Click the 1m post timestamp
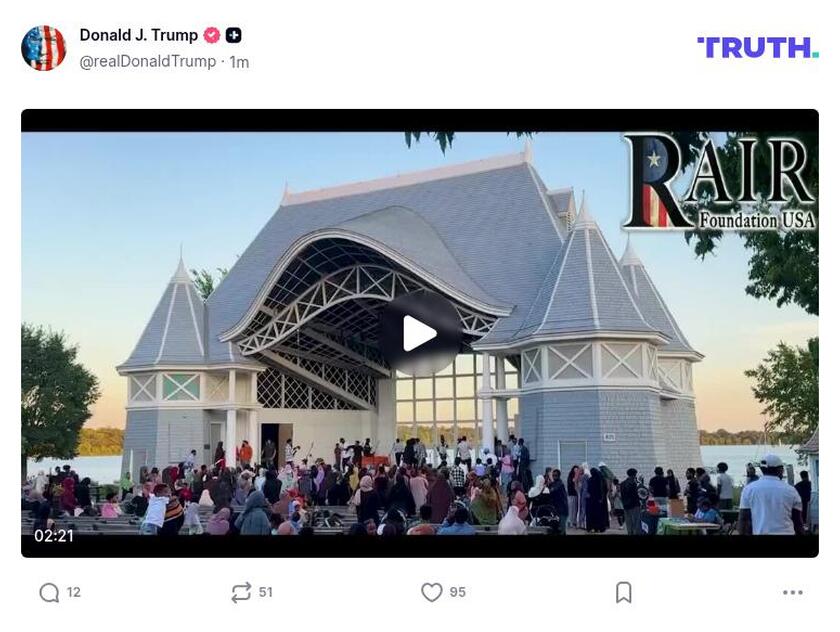Viewport: 840px width, 632px height. [x=239, y=63]
